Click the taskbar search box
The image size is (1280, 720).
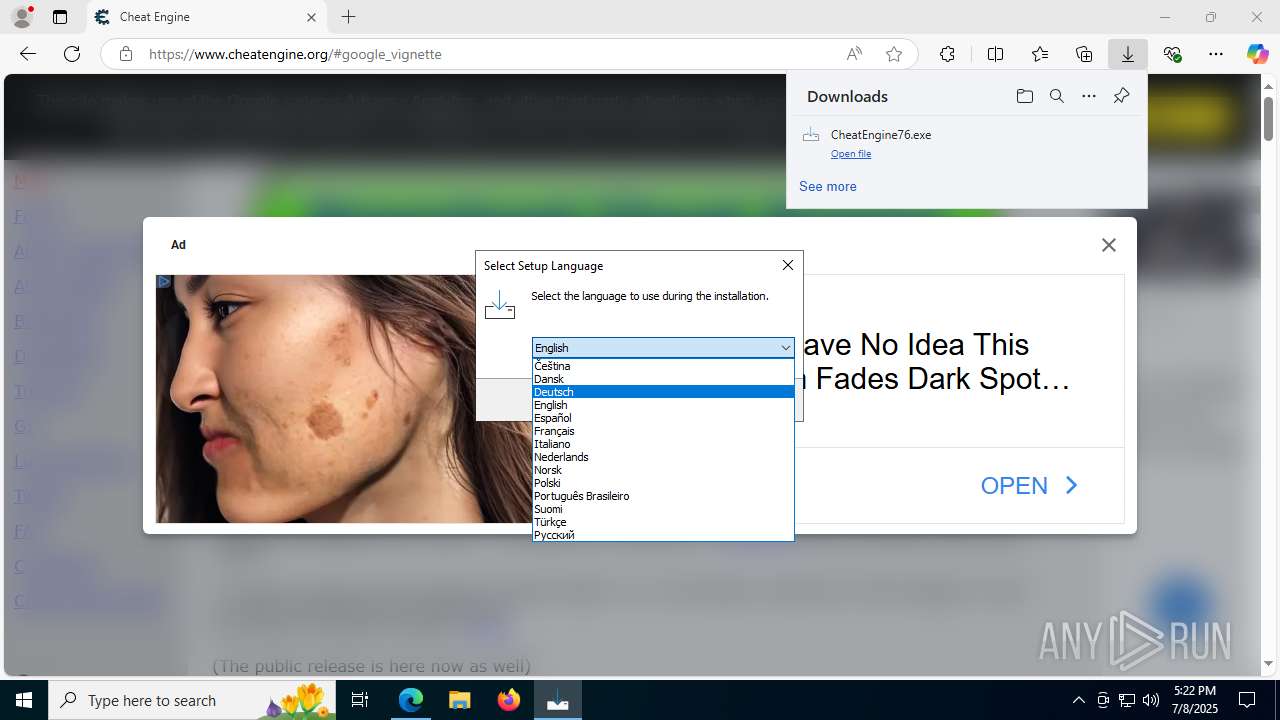tap(192, 700)
